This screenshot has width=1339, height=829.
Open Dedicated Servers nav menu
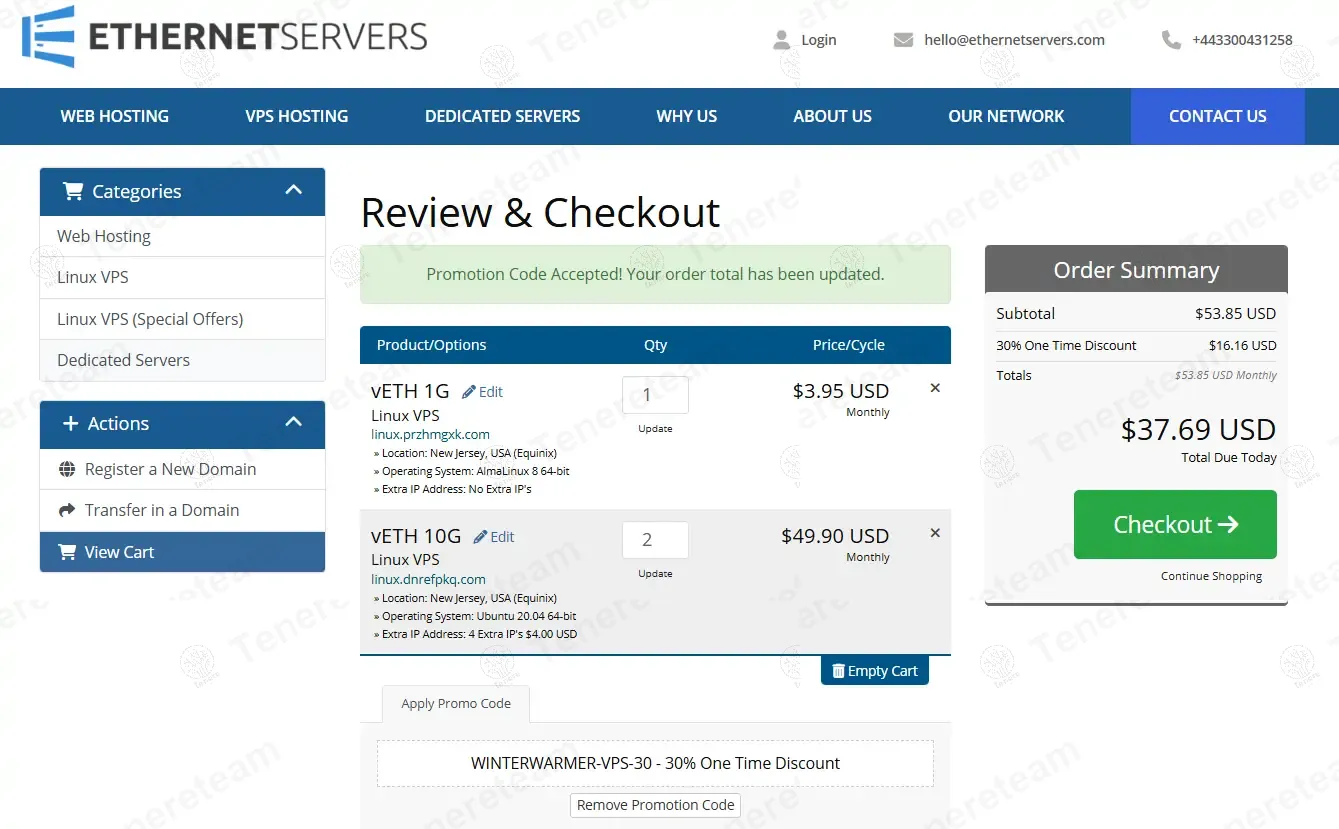pyautogui.click(x=502, y=116)
